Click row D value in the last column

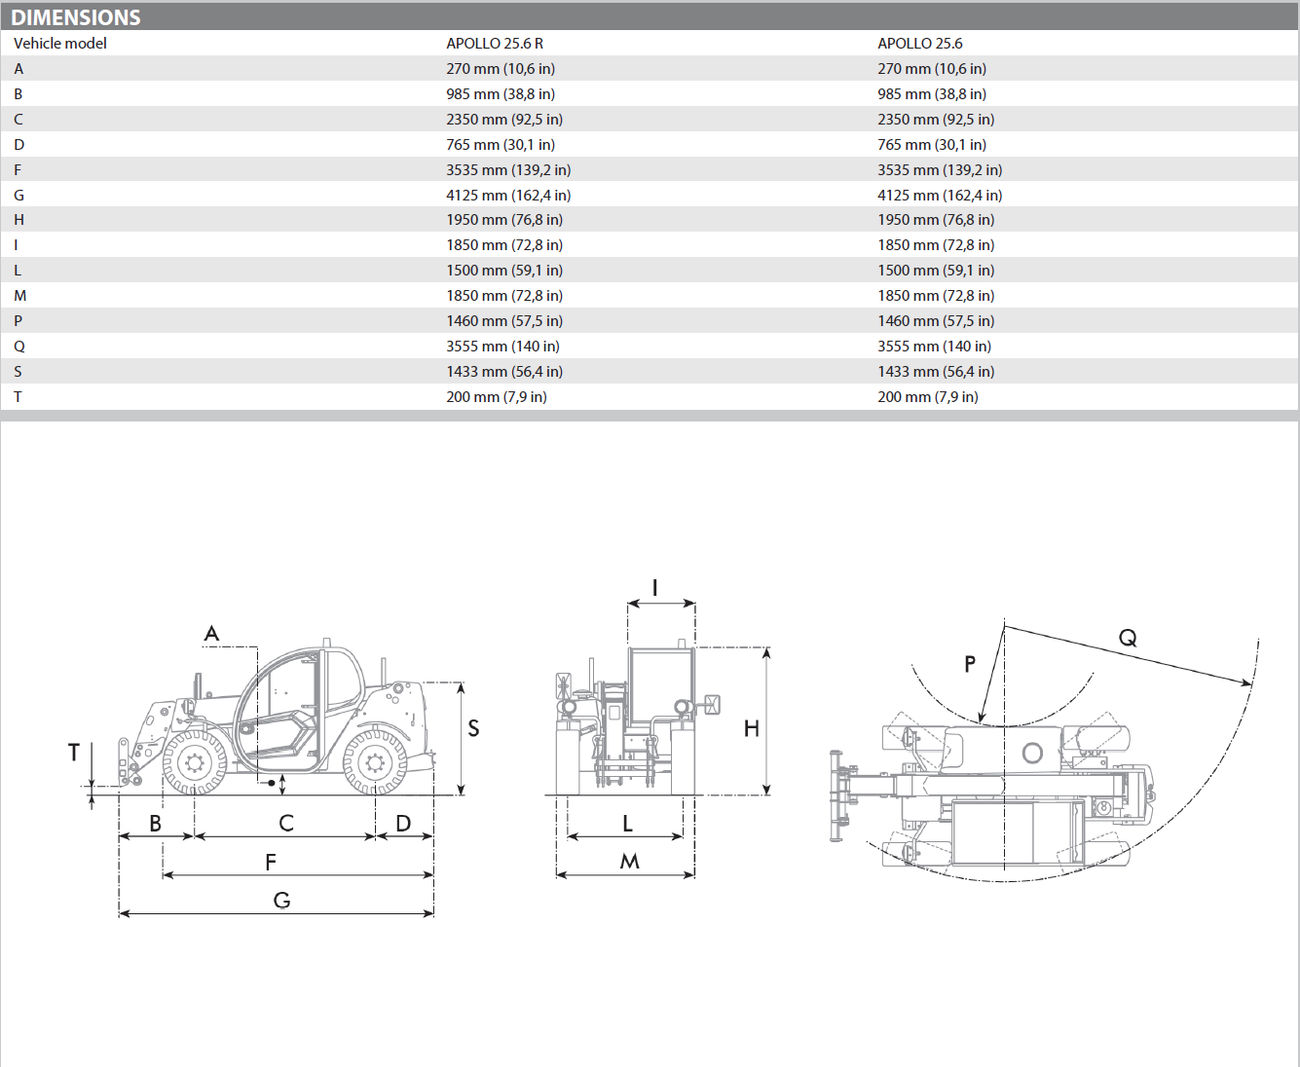932,145
